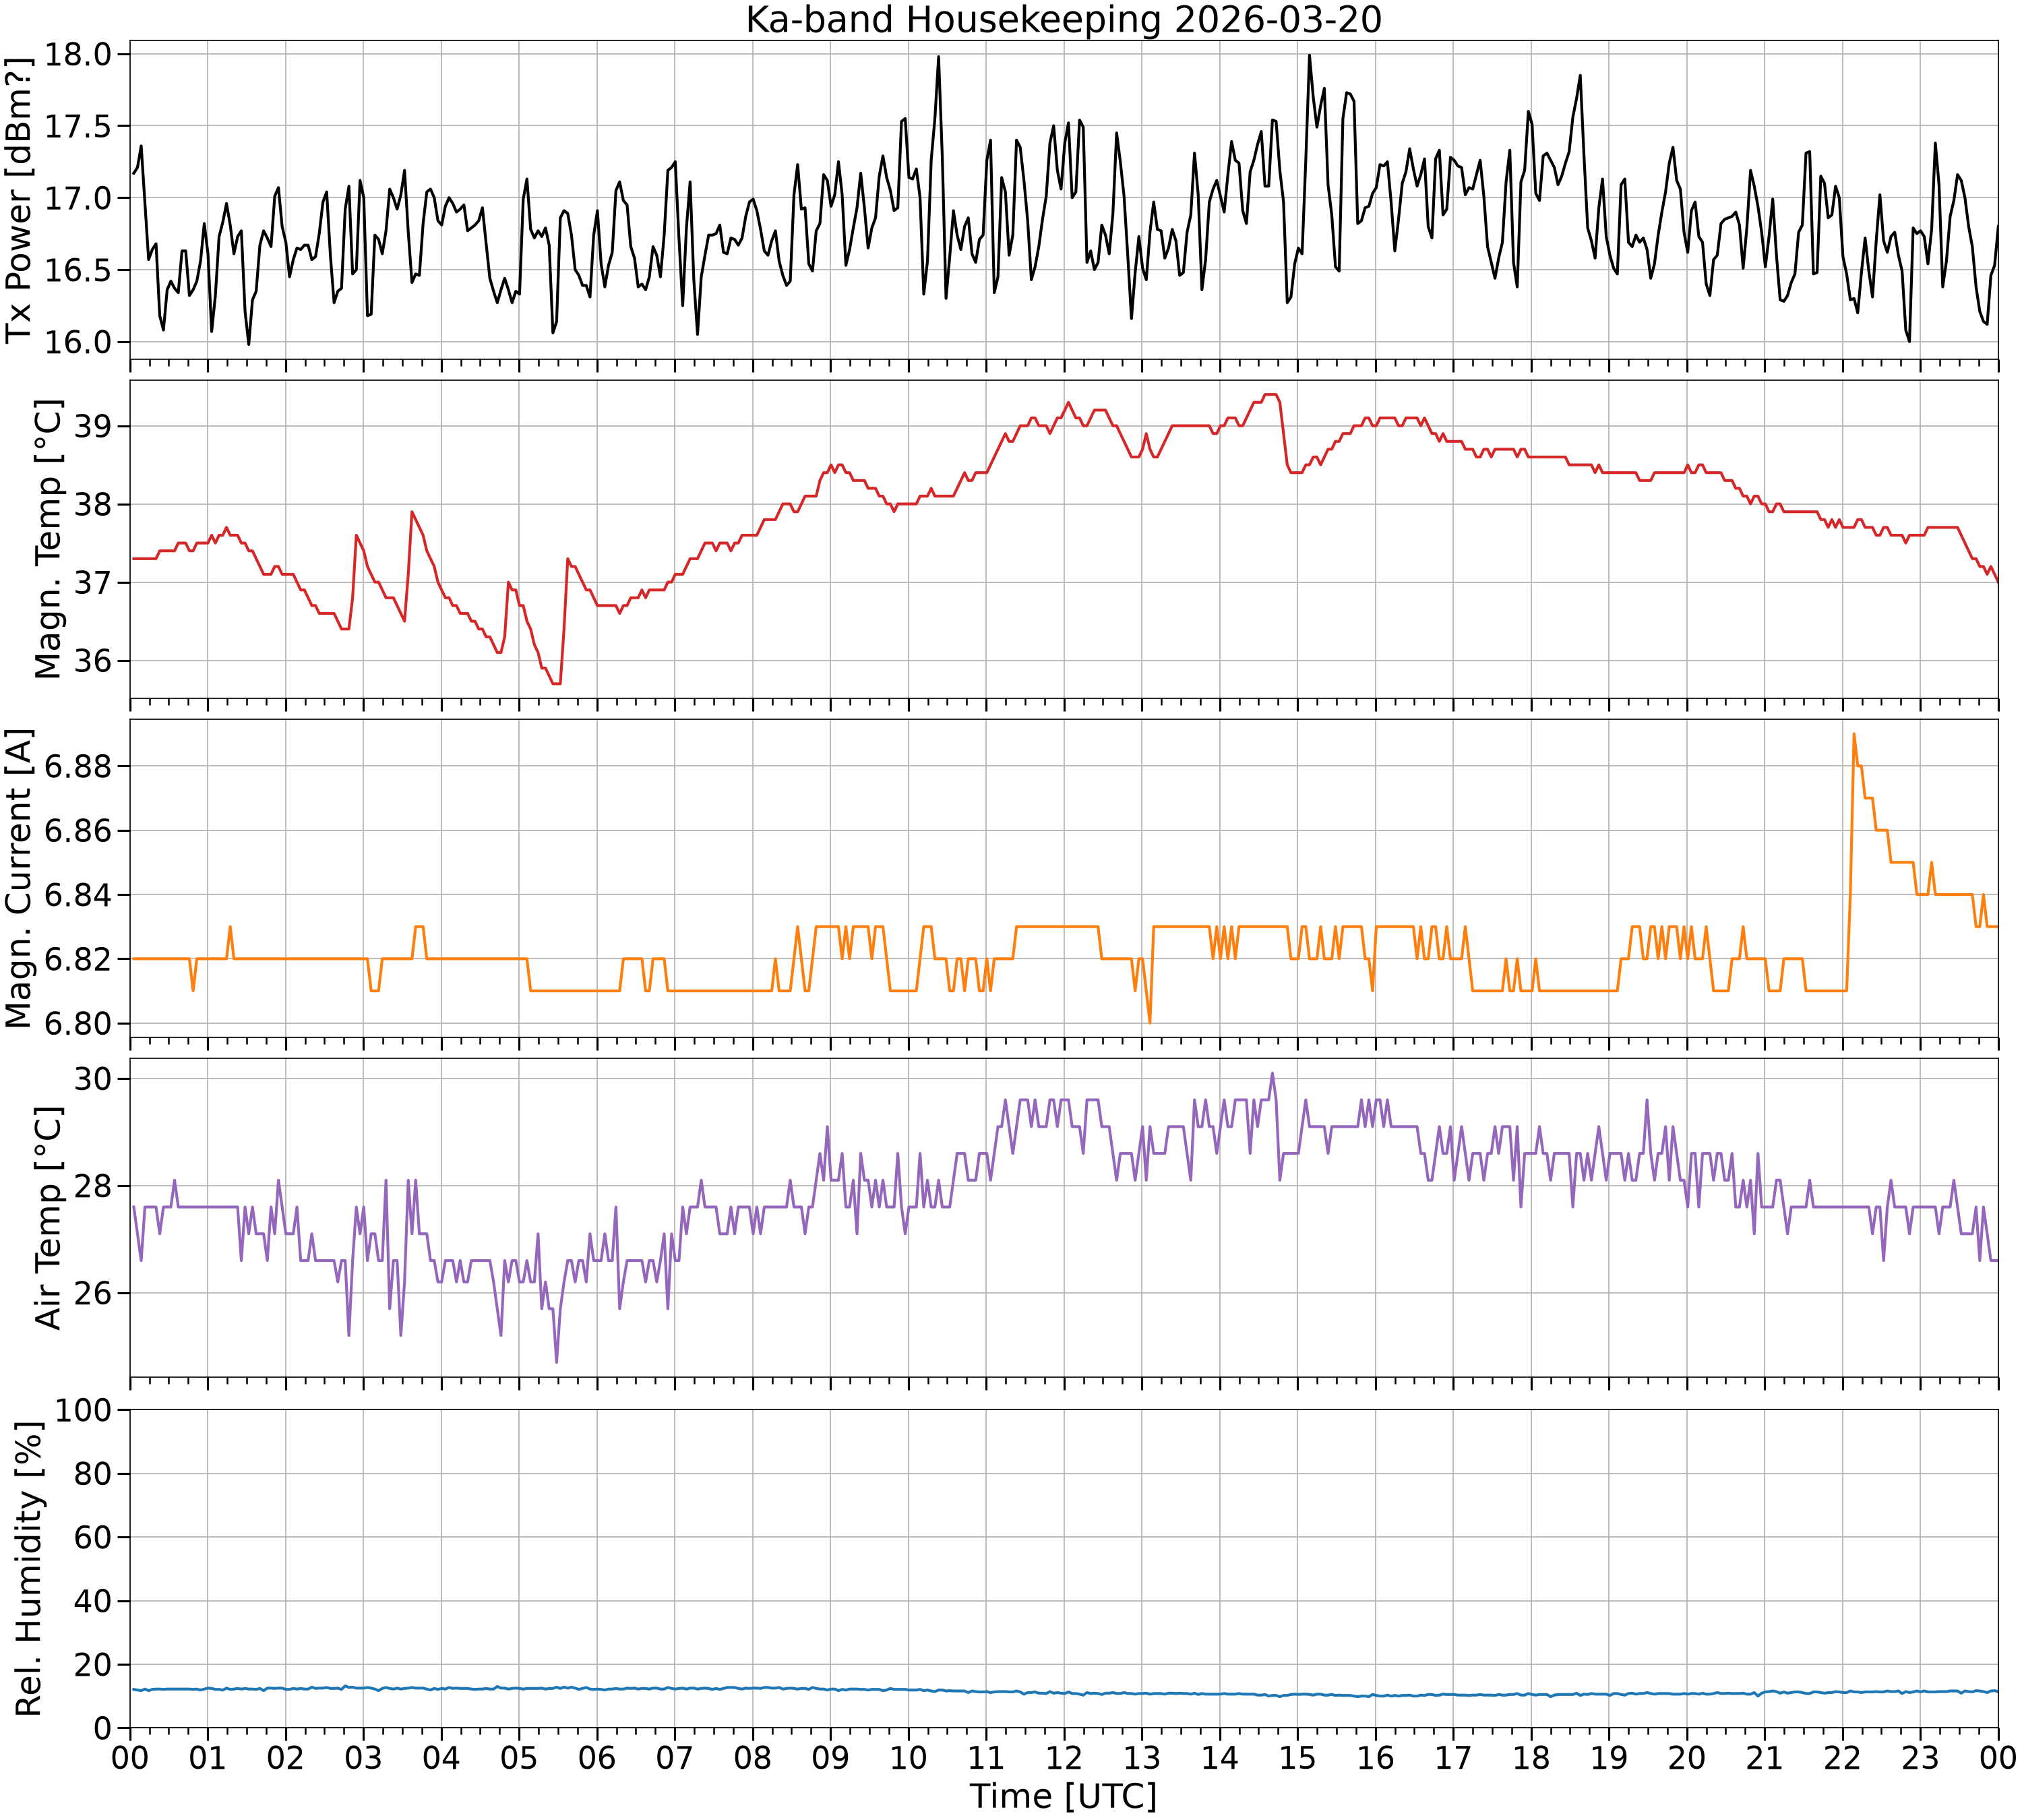Click the air temperature maximum near 14:40
The image size is (2022, 1820).
coord(1272,1073)
